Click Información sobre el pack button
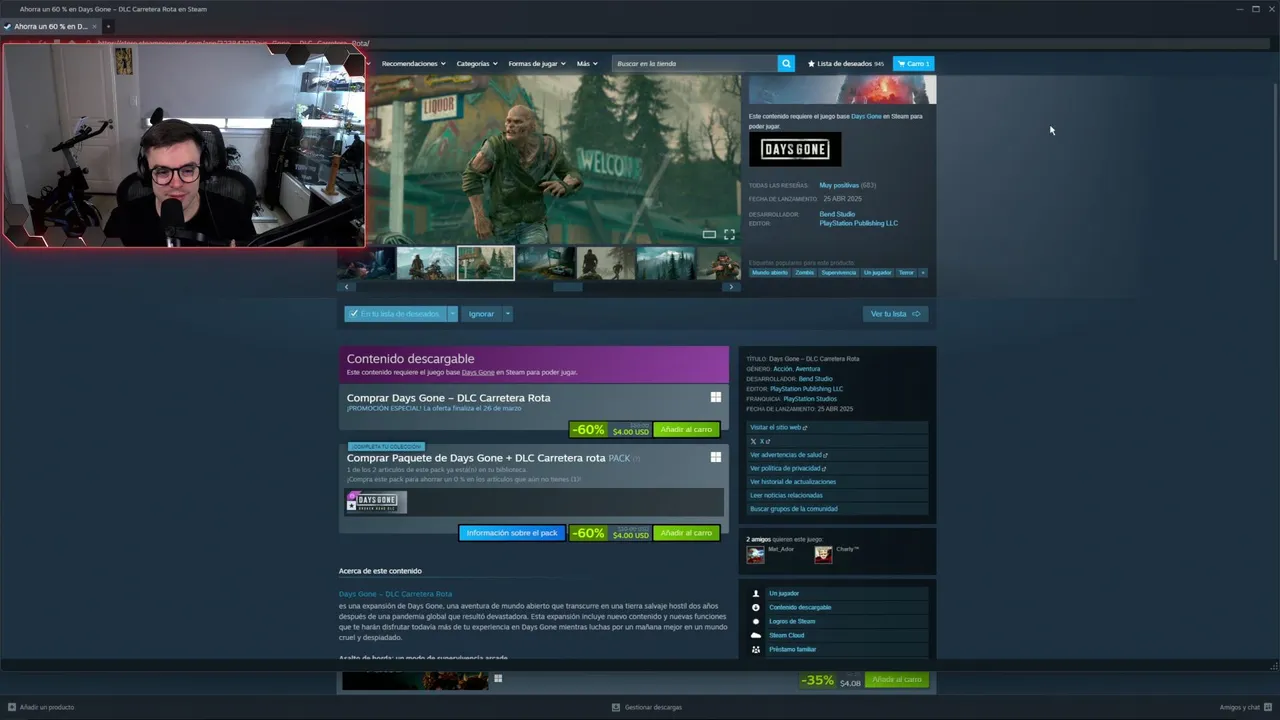1280x720 pixels. tap(512, 533)
